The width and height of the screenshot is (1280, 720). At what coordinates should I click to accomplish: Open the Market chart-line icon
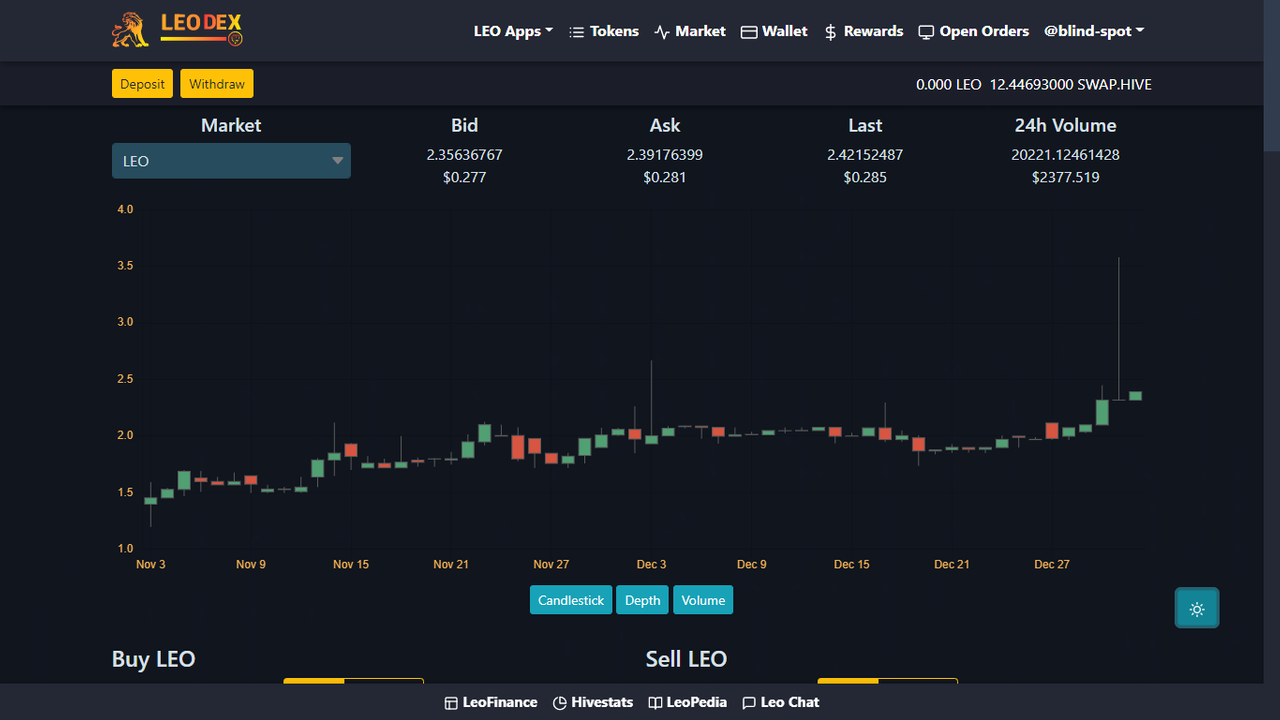[x=662, y=32]
